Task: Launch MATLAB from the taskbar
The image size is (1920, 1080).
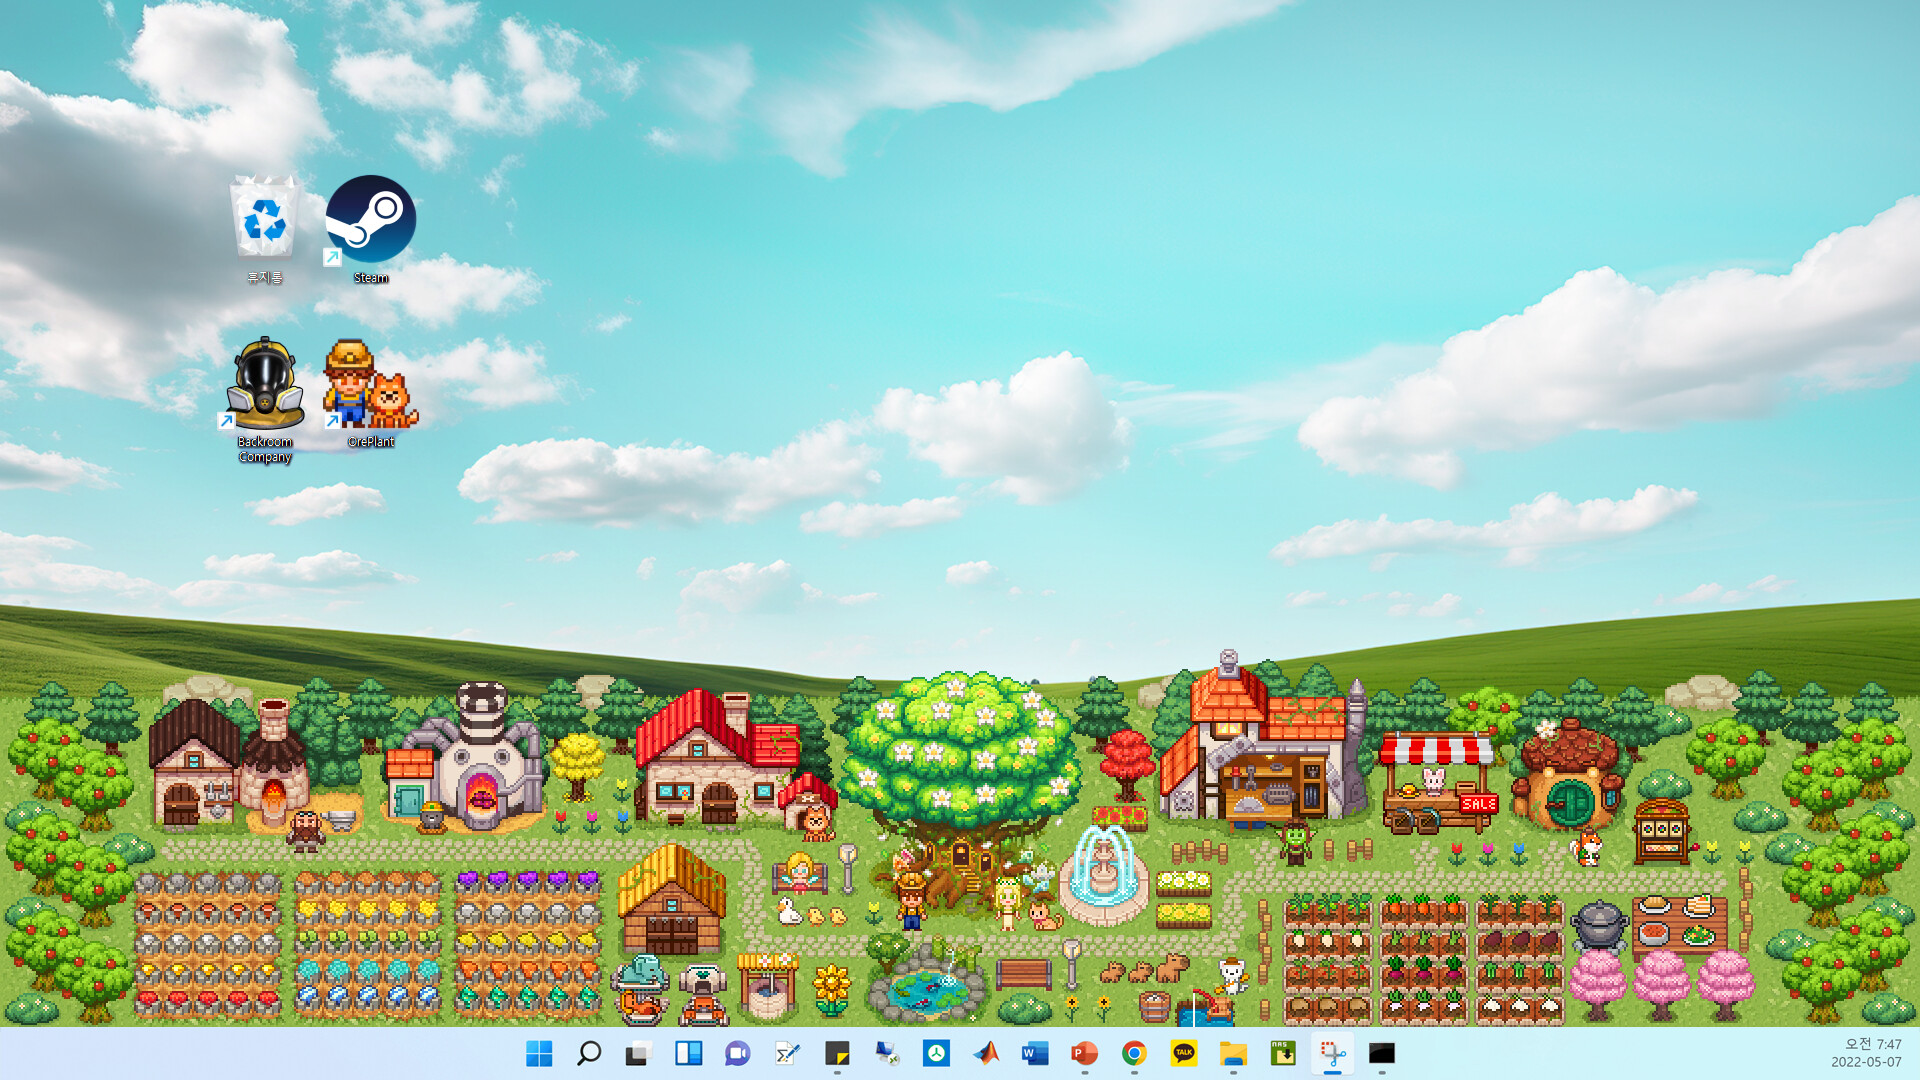Action: (985, 1053)
